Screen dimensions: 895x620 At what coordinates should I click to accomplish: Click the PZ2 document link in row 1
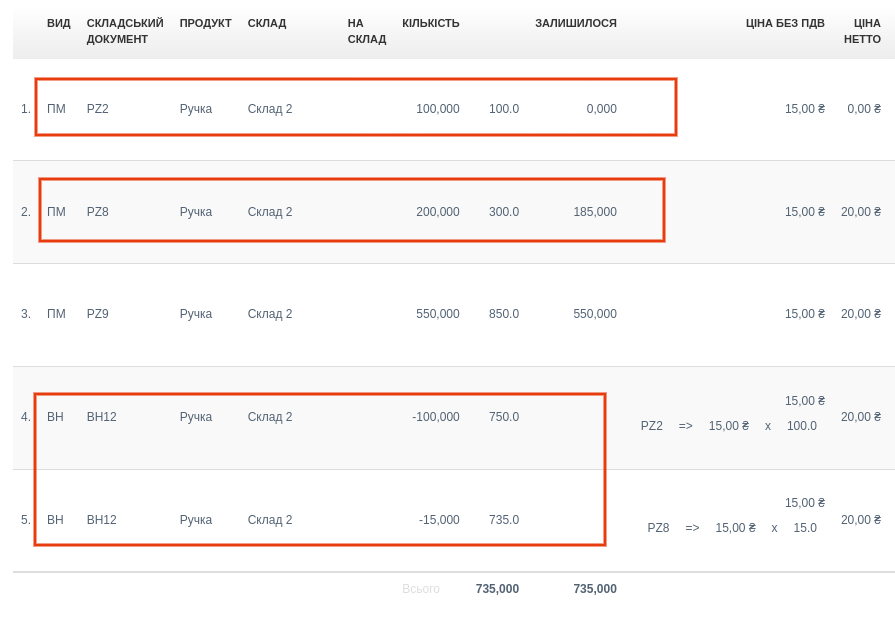click(x=98, y=109)
